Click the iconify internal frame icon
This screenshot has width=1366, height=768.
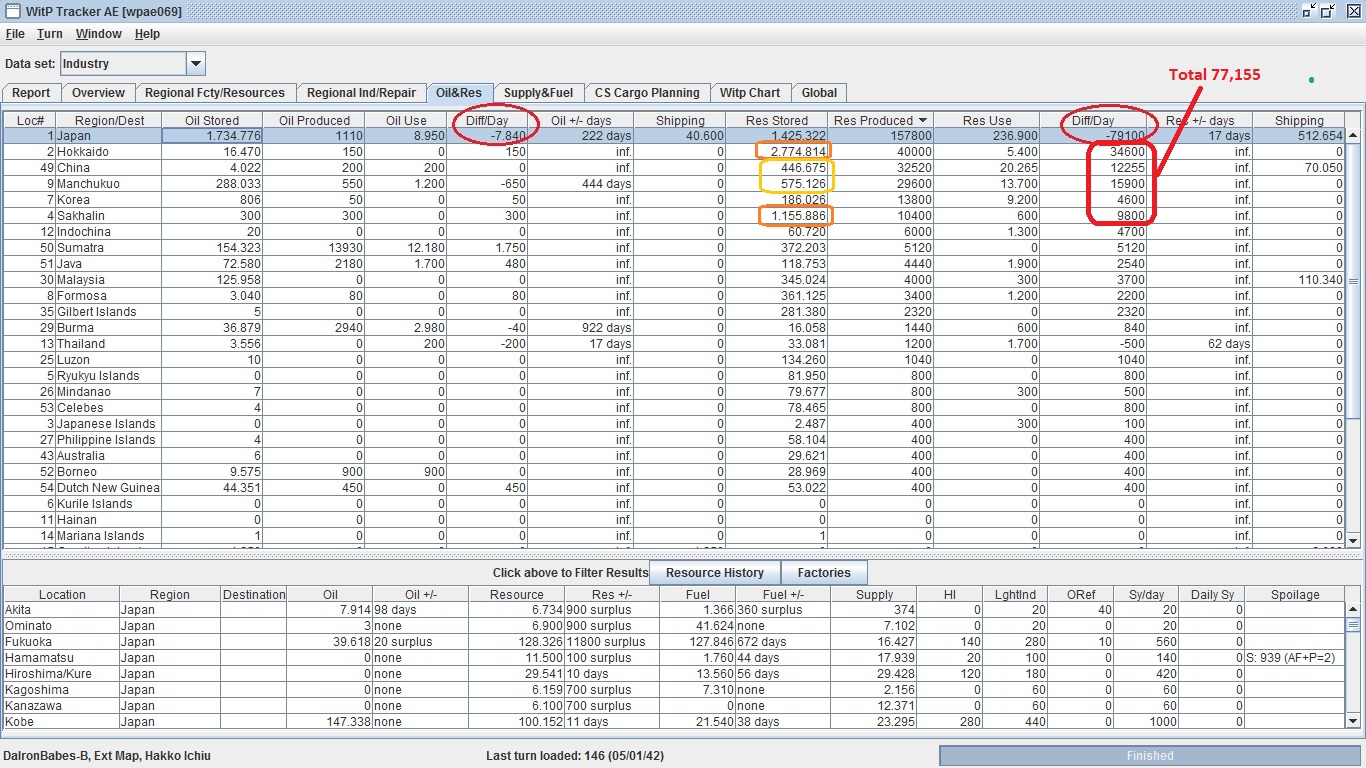click(x=1309, y=11)
